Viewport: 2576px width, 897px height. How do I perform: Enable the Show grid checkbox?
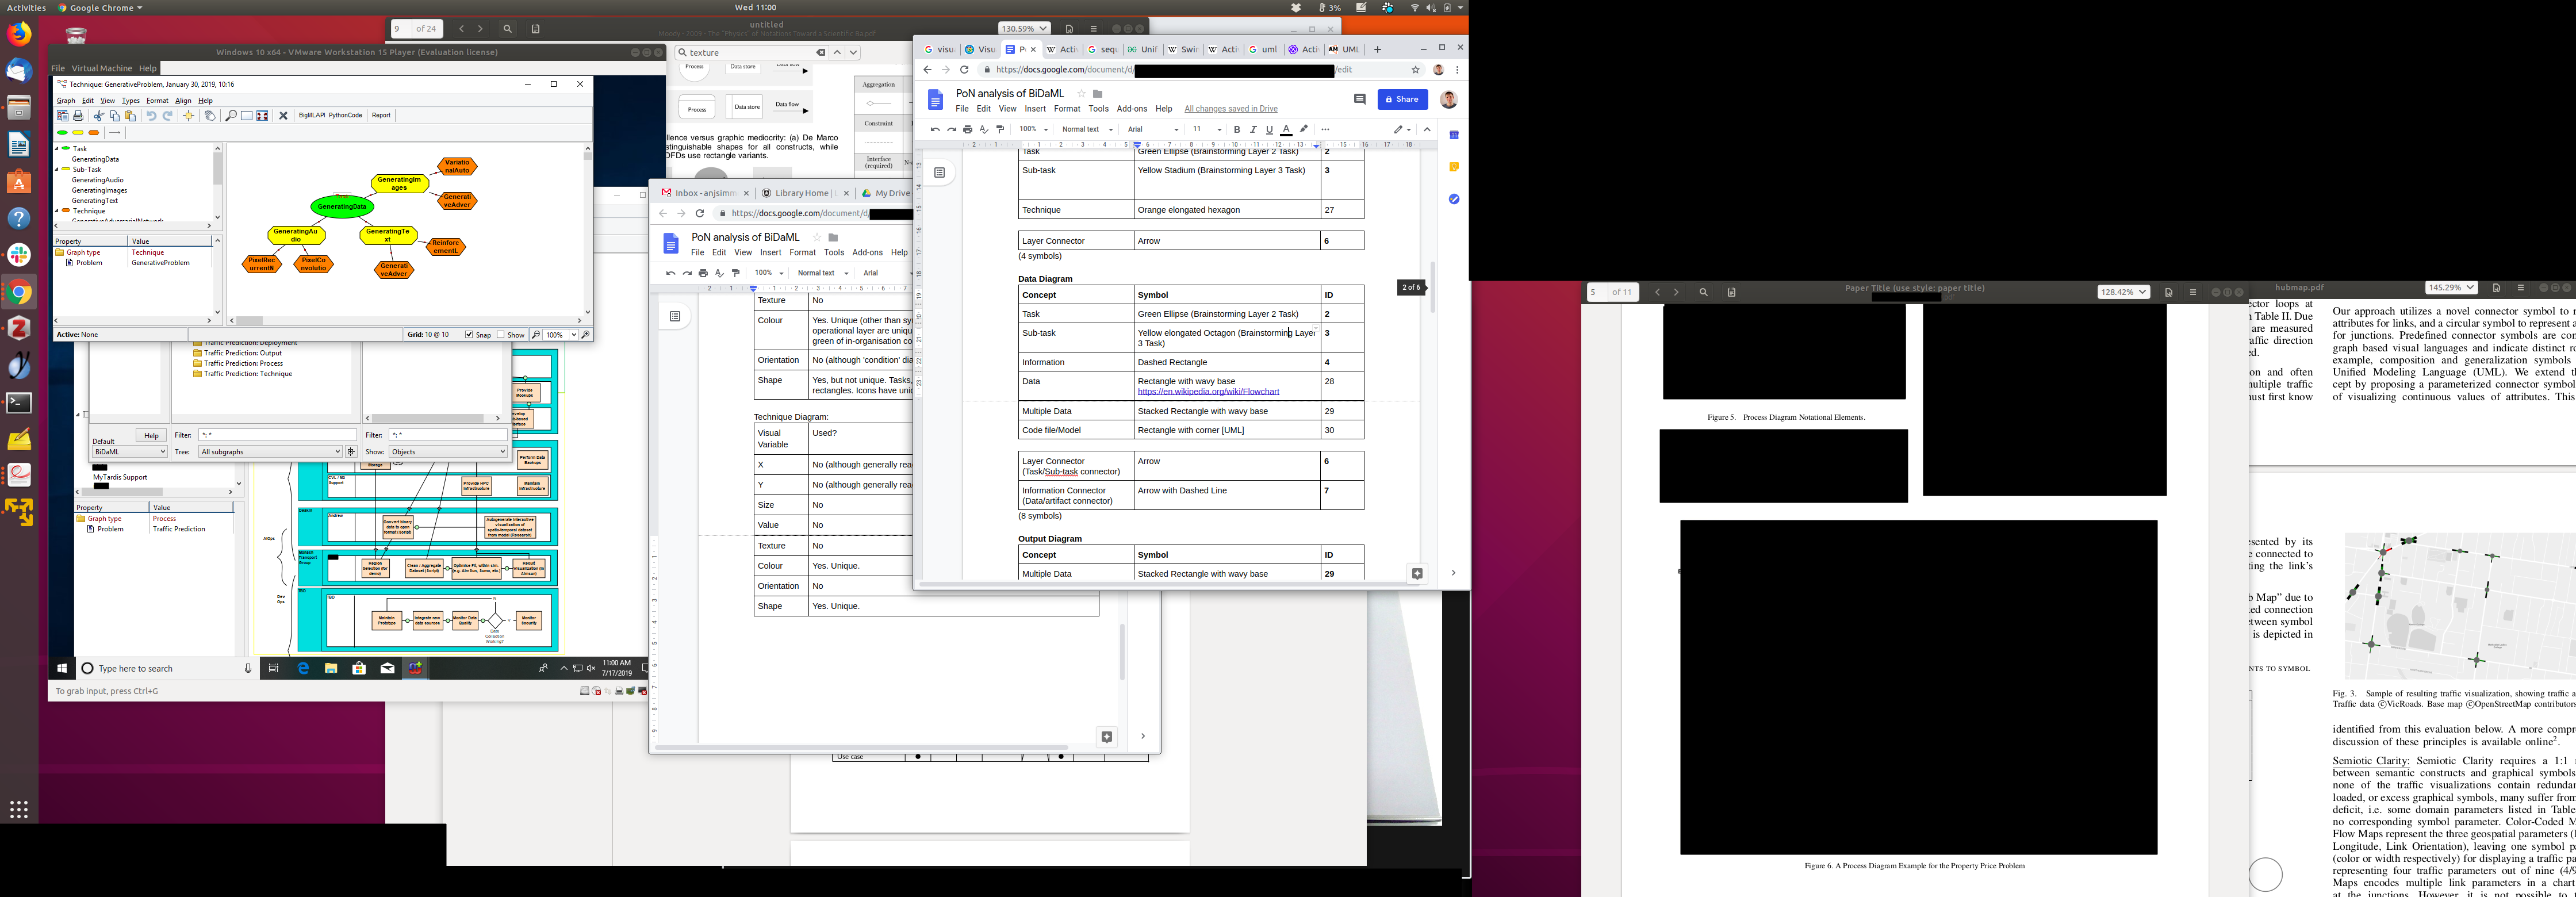click(x=501, y=335)
